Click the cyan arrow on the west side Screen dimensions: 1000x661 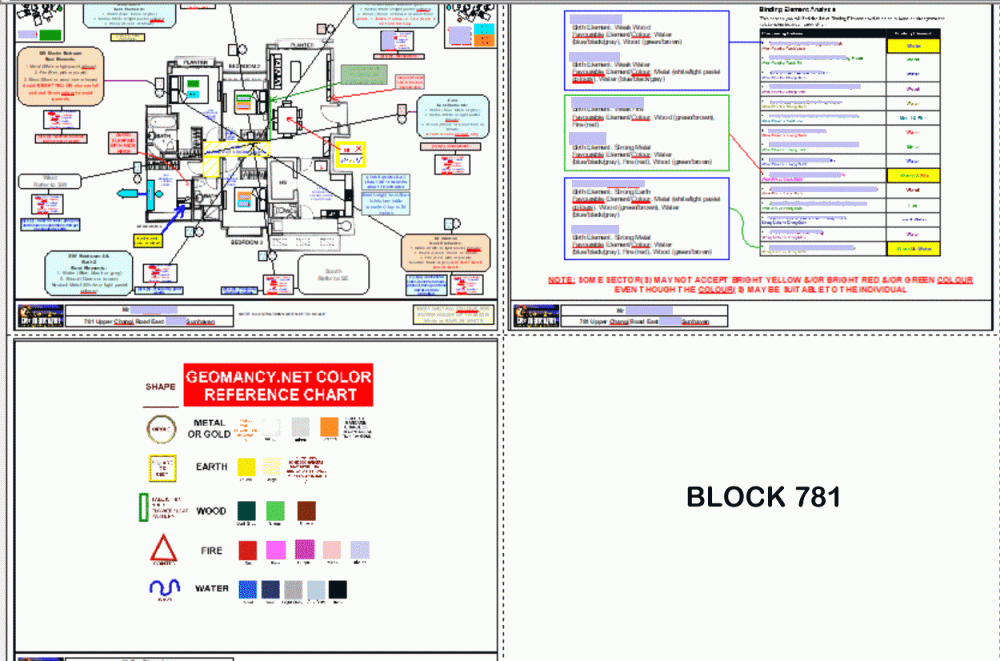pyautogui.click(x=126, y=193)
